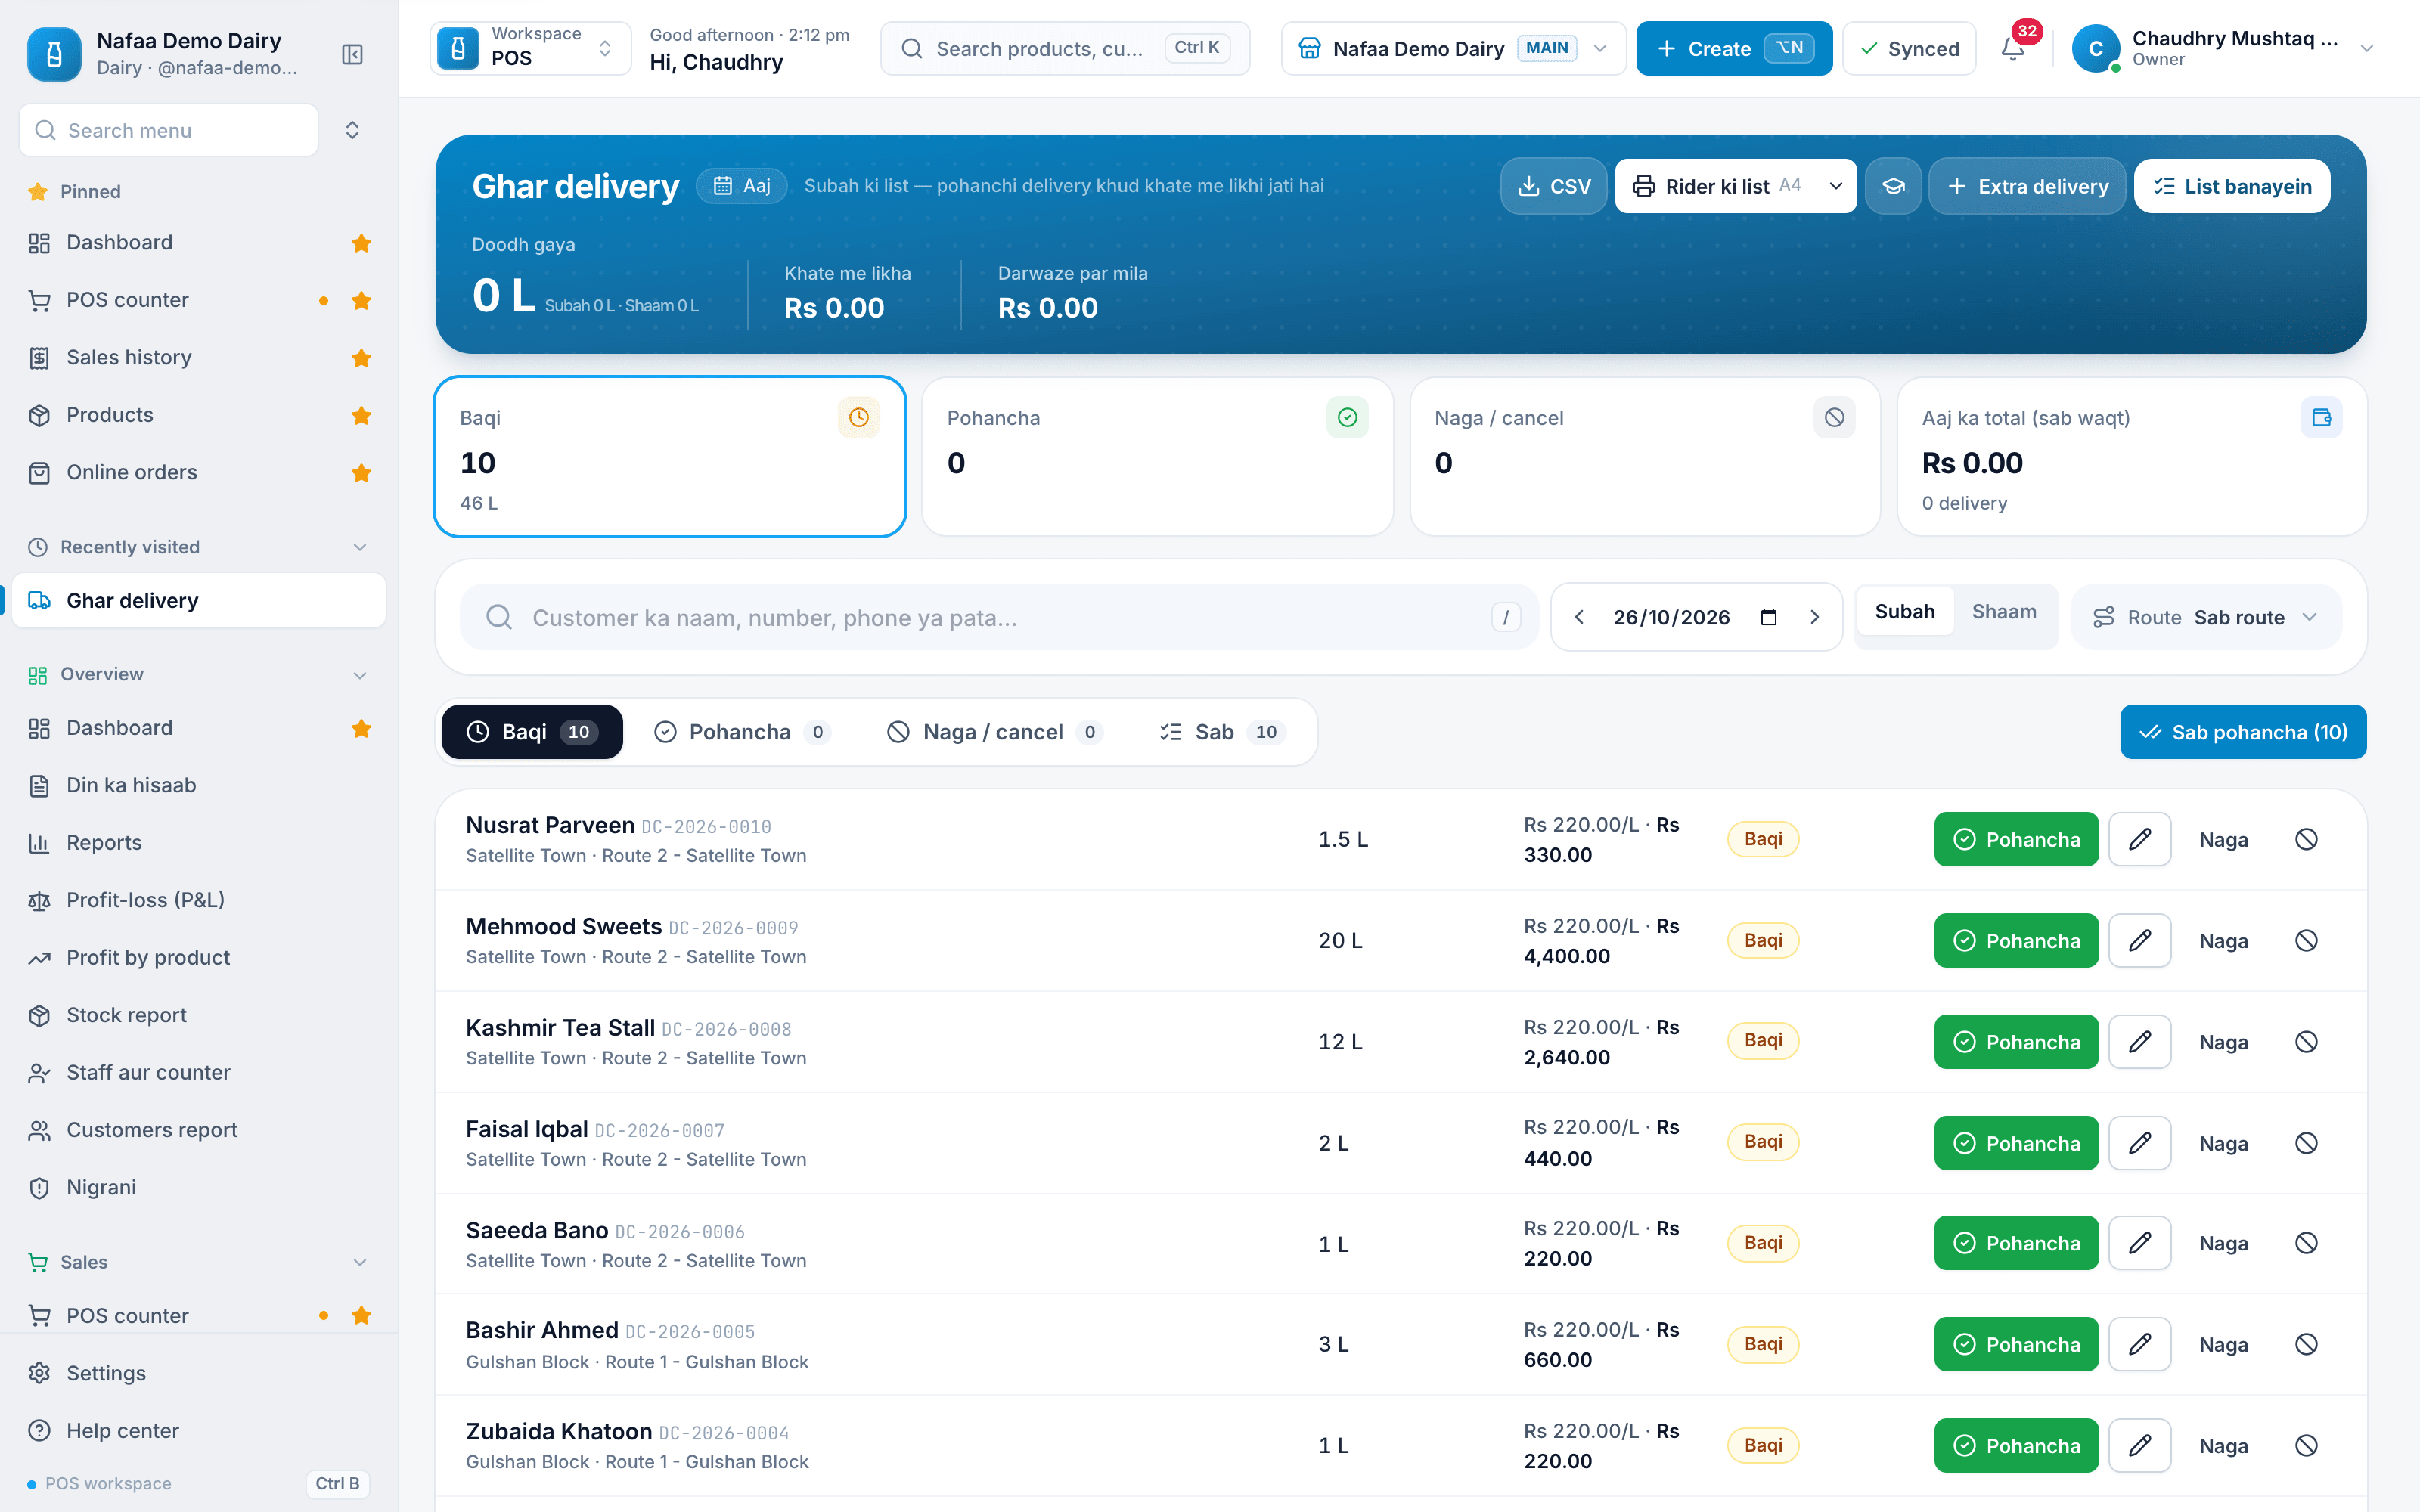Open Profit-loss (P&L) page

(x=199, y=900)
